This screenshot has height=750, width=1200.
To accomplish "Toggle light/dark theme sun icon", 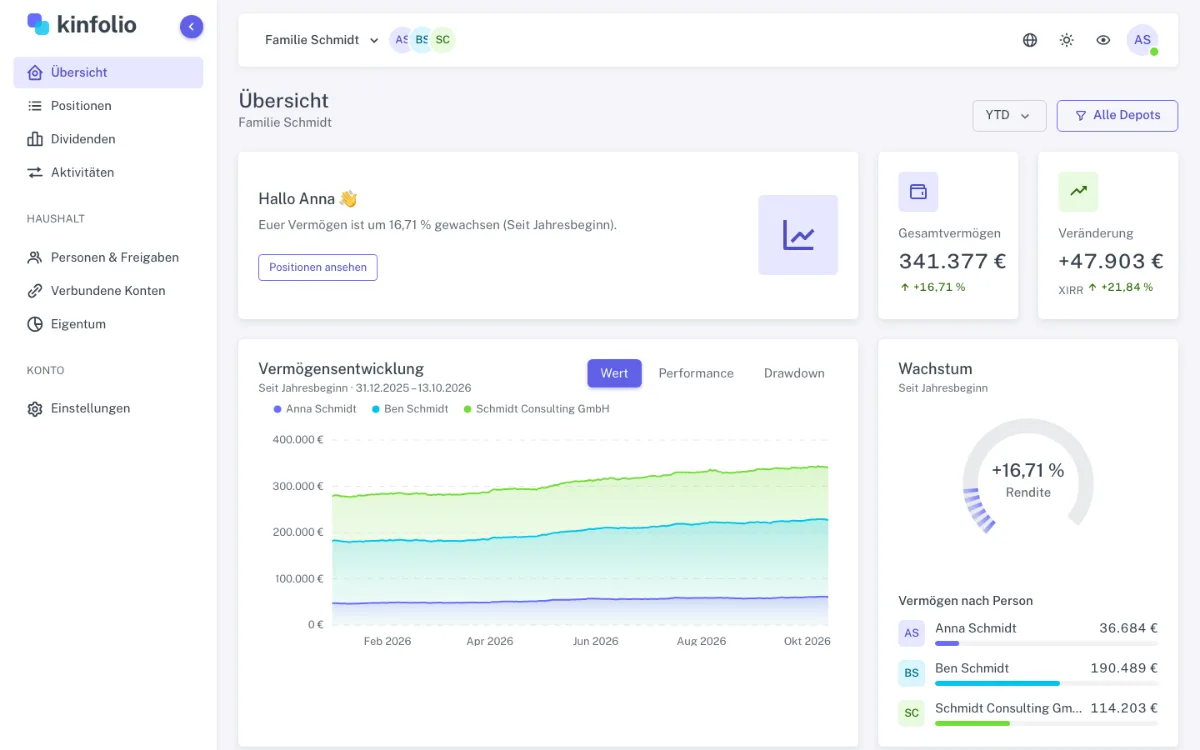I will 1067,40.
